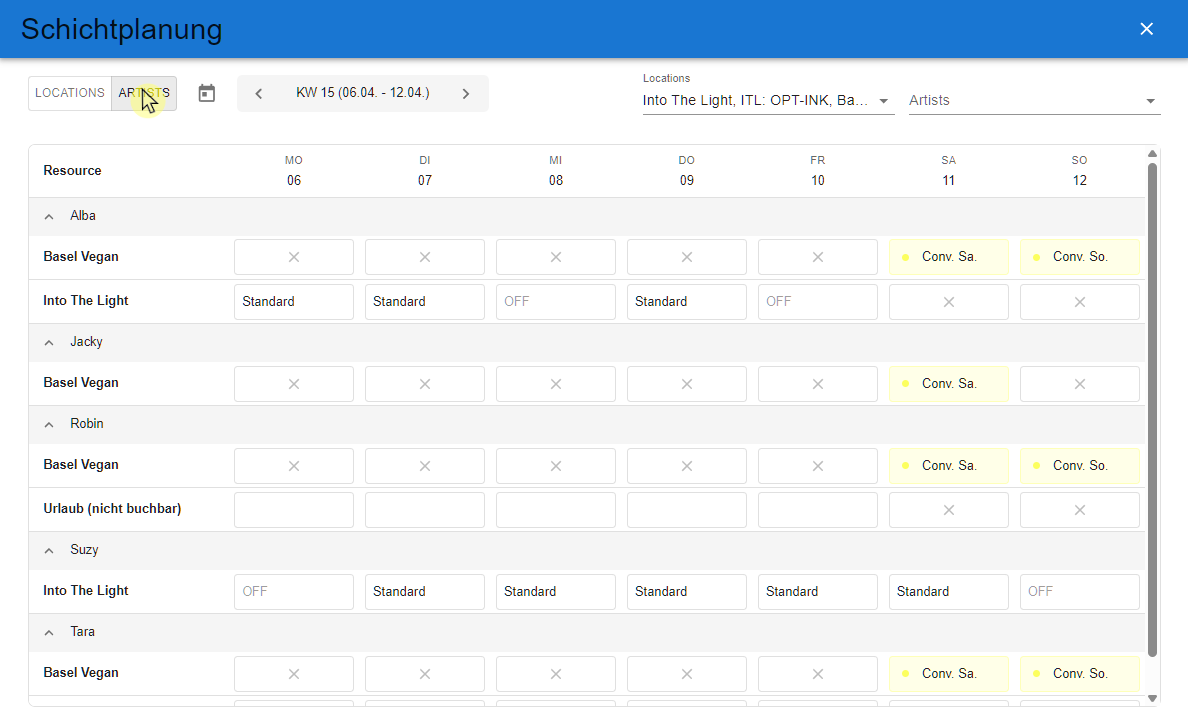Open the Locations filter dropdown
Viewport: 1188px width, 717px height.
768,100
